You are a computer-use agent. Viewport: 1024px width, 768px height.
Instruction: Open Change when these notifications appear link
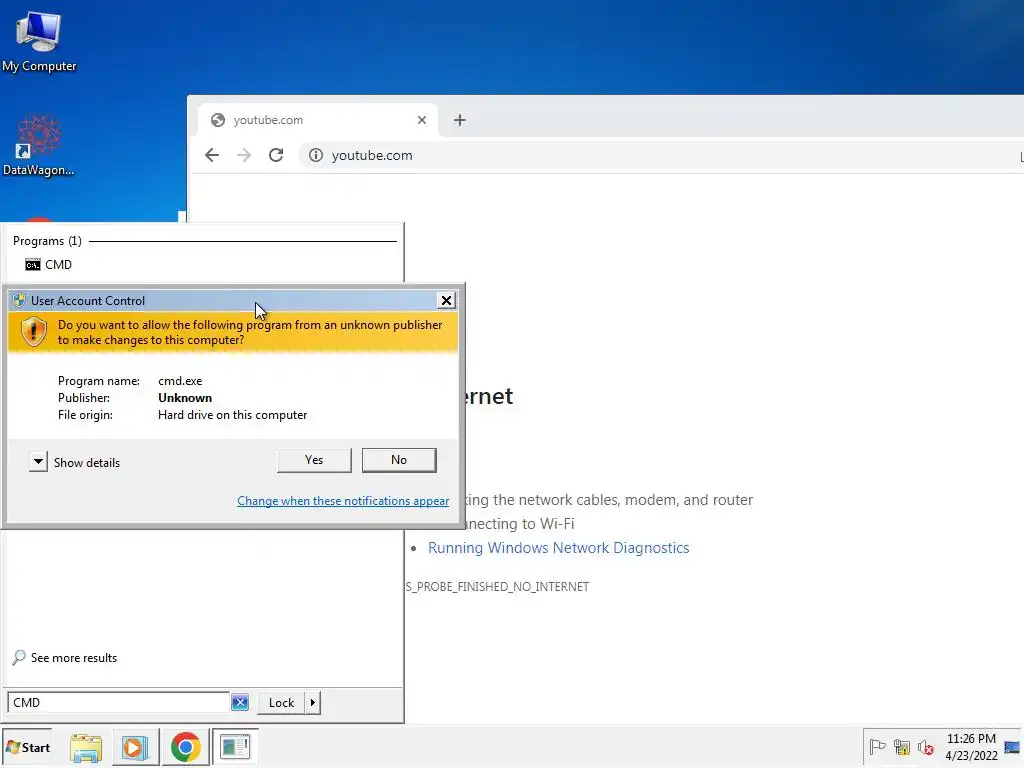click(343, 501)
